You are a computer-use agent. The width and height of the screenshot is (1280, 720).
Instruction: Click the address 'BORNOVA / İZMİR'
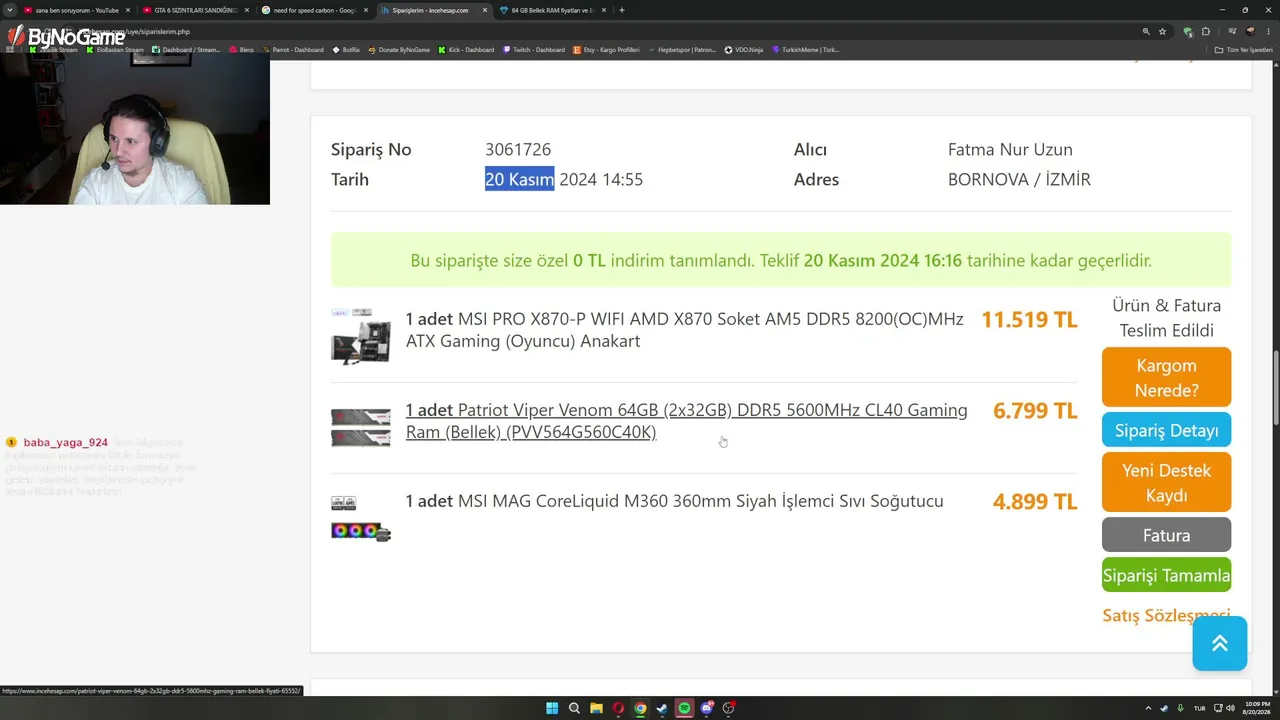pyautogui.click(x=1019, y=179)
